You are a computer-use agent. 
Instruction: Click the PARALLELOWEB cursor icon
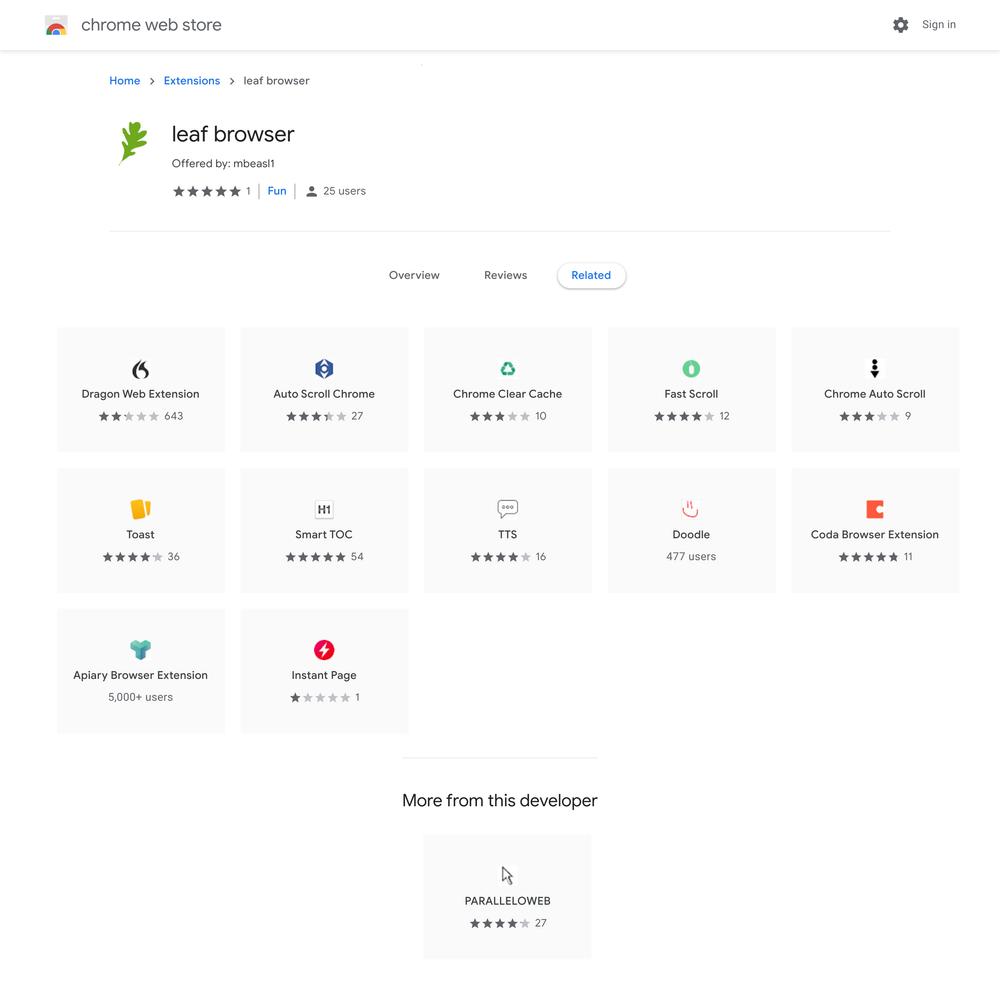tap(507, 875)
